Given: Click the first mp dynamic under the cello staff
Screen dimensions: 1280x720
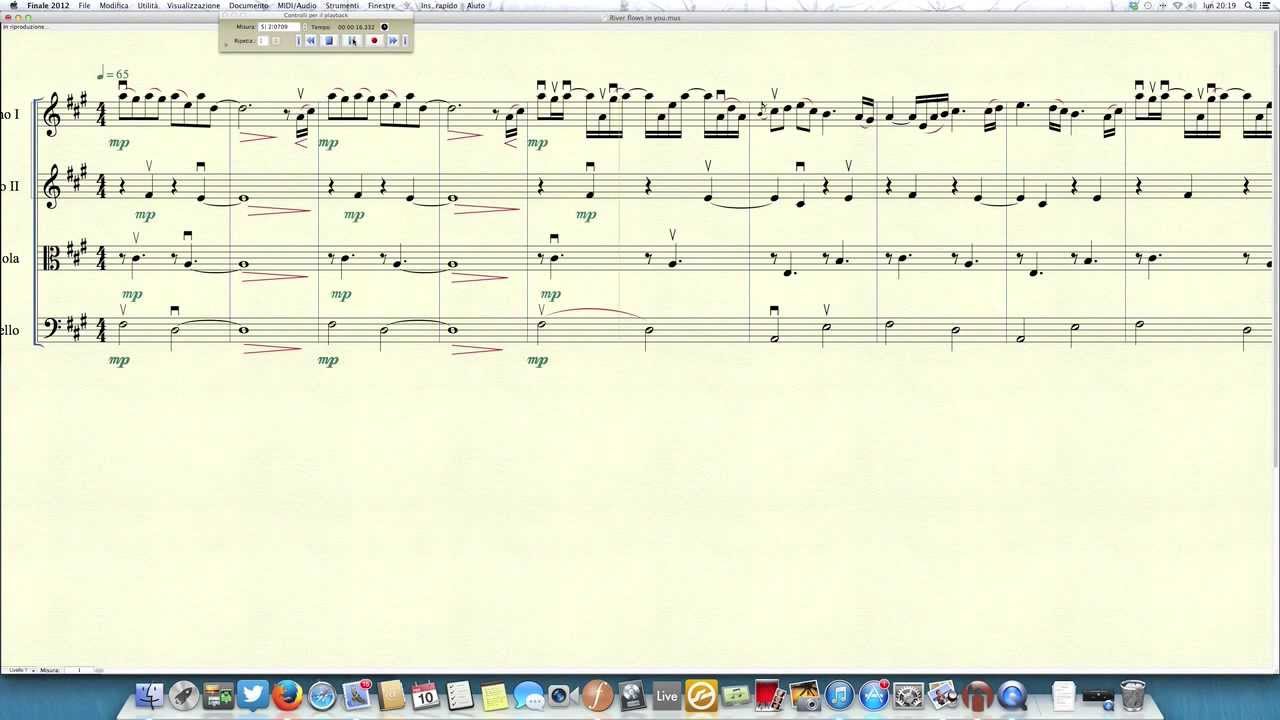Looking at the screenshot, I should coord(119,360).
